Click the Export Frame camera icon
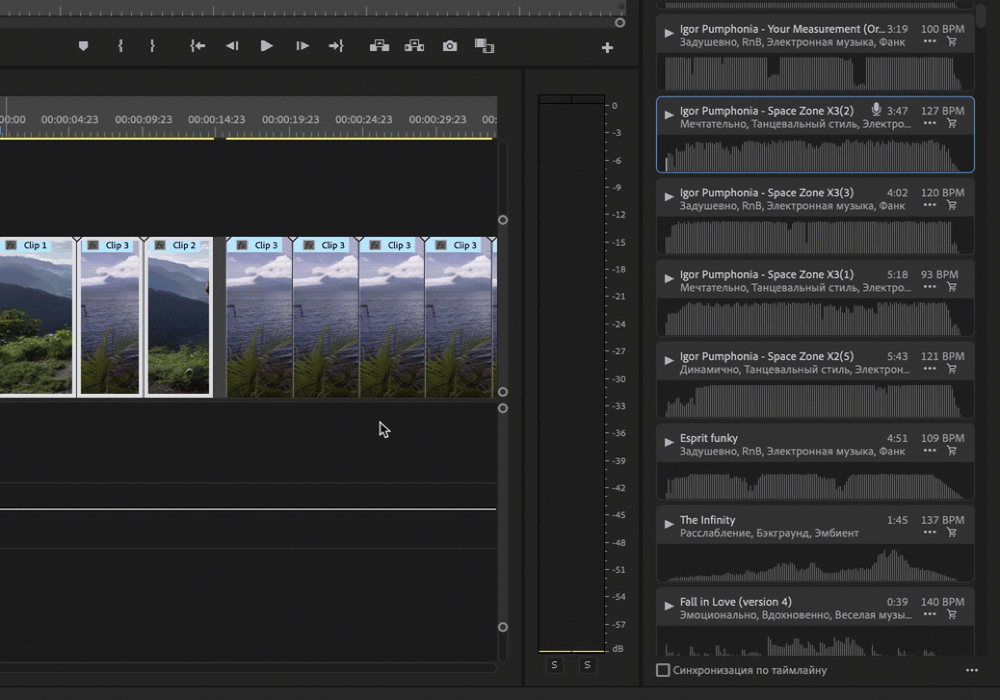 pos(450,46)
